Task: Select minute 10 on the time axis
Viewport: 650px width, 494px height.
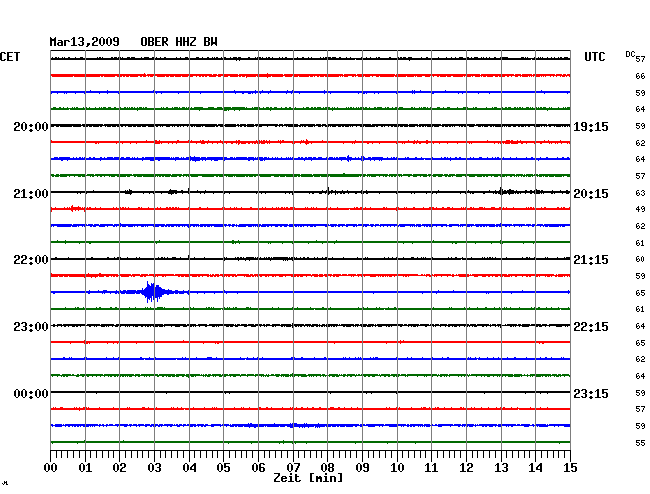Action: [397, 468]
